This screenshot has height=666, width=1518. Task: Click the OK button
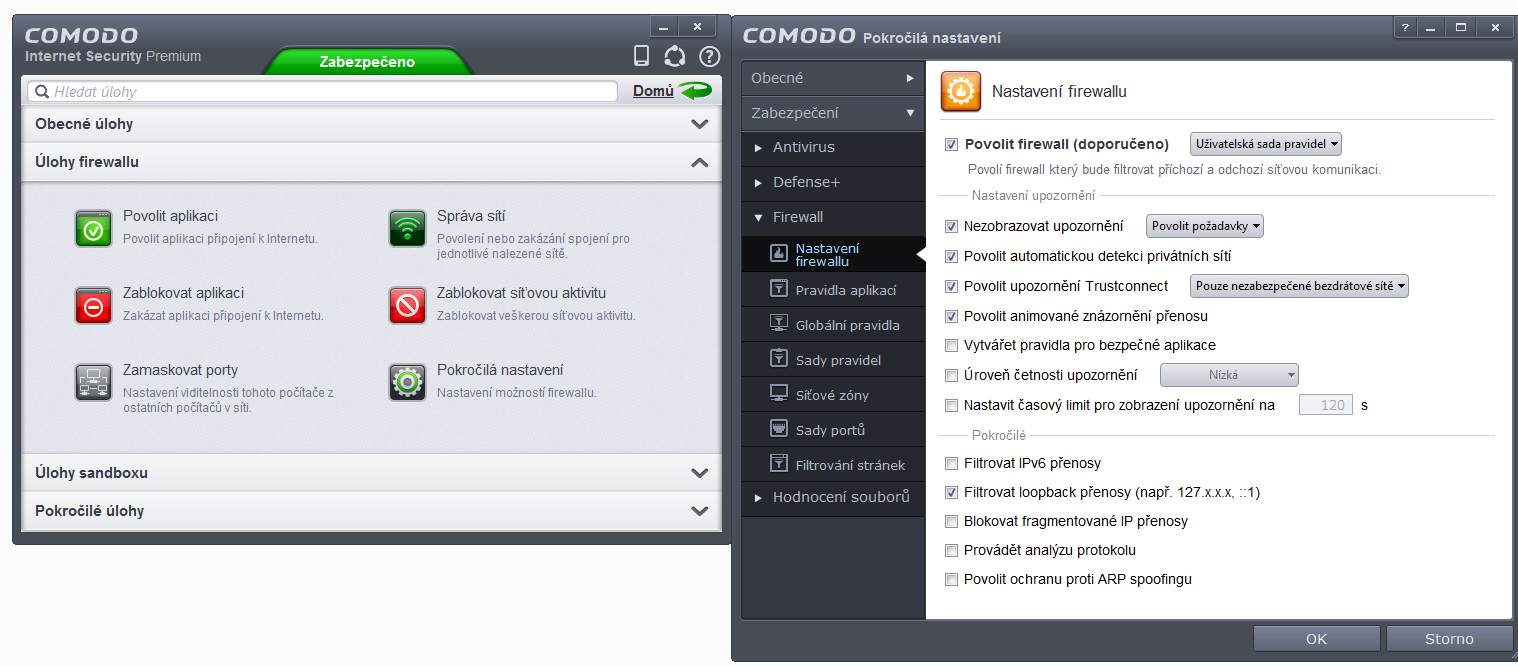pos(1316,639)
